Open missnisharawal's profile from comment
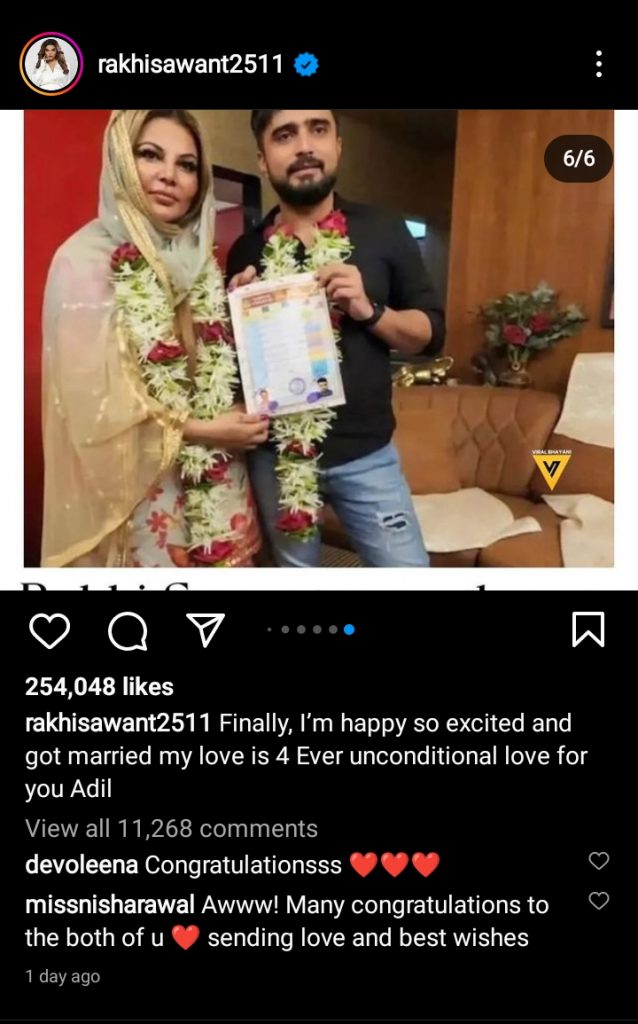This screenshot has width=638, height=1024. (x=110, y=904)
